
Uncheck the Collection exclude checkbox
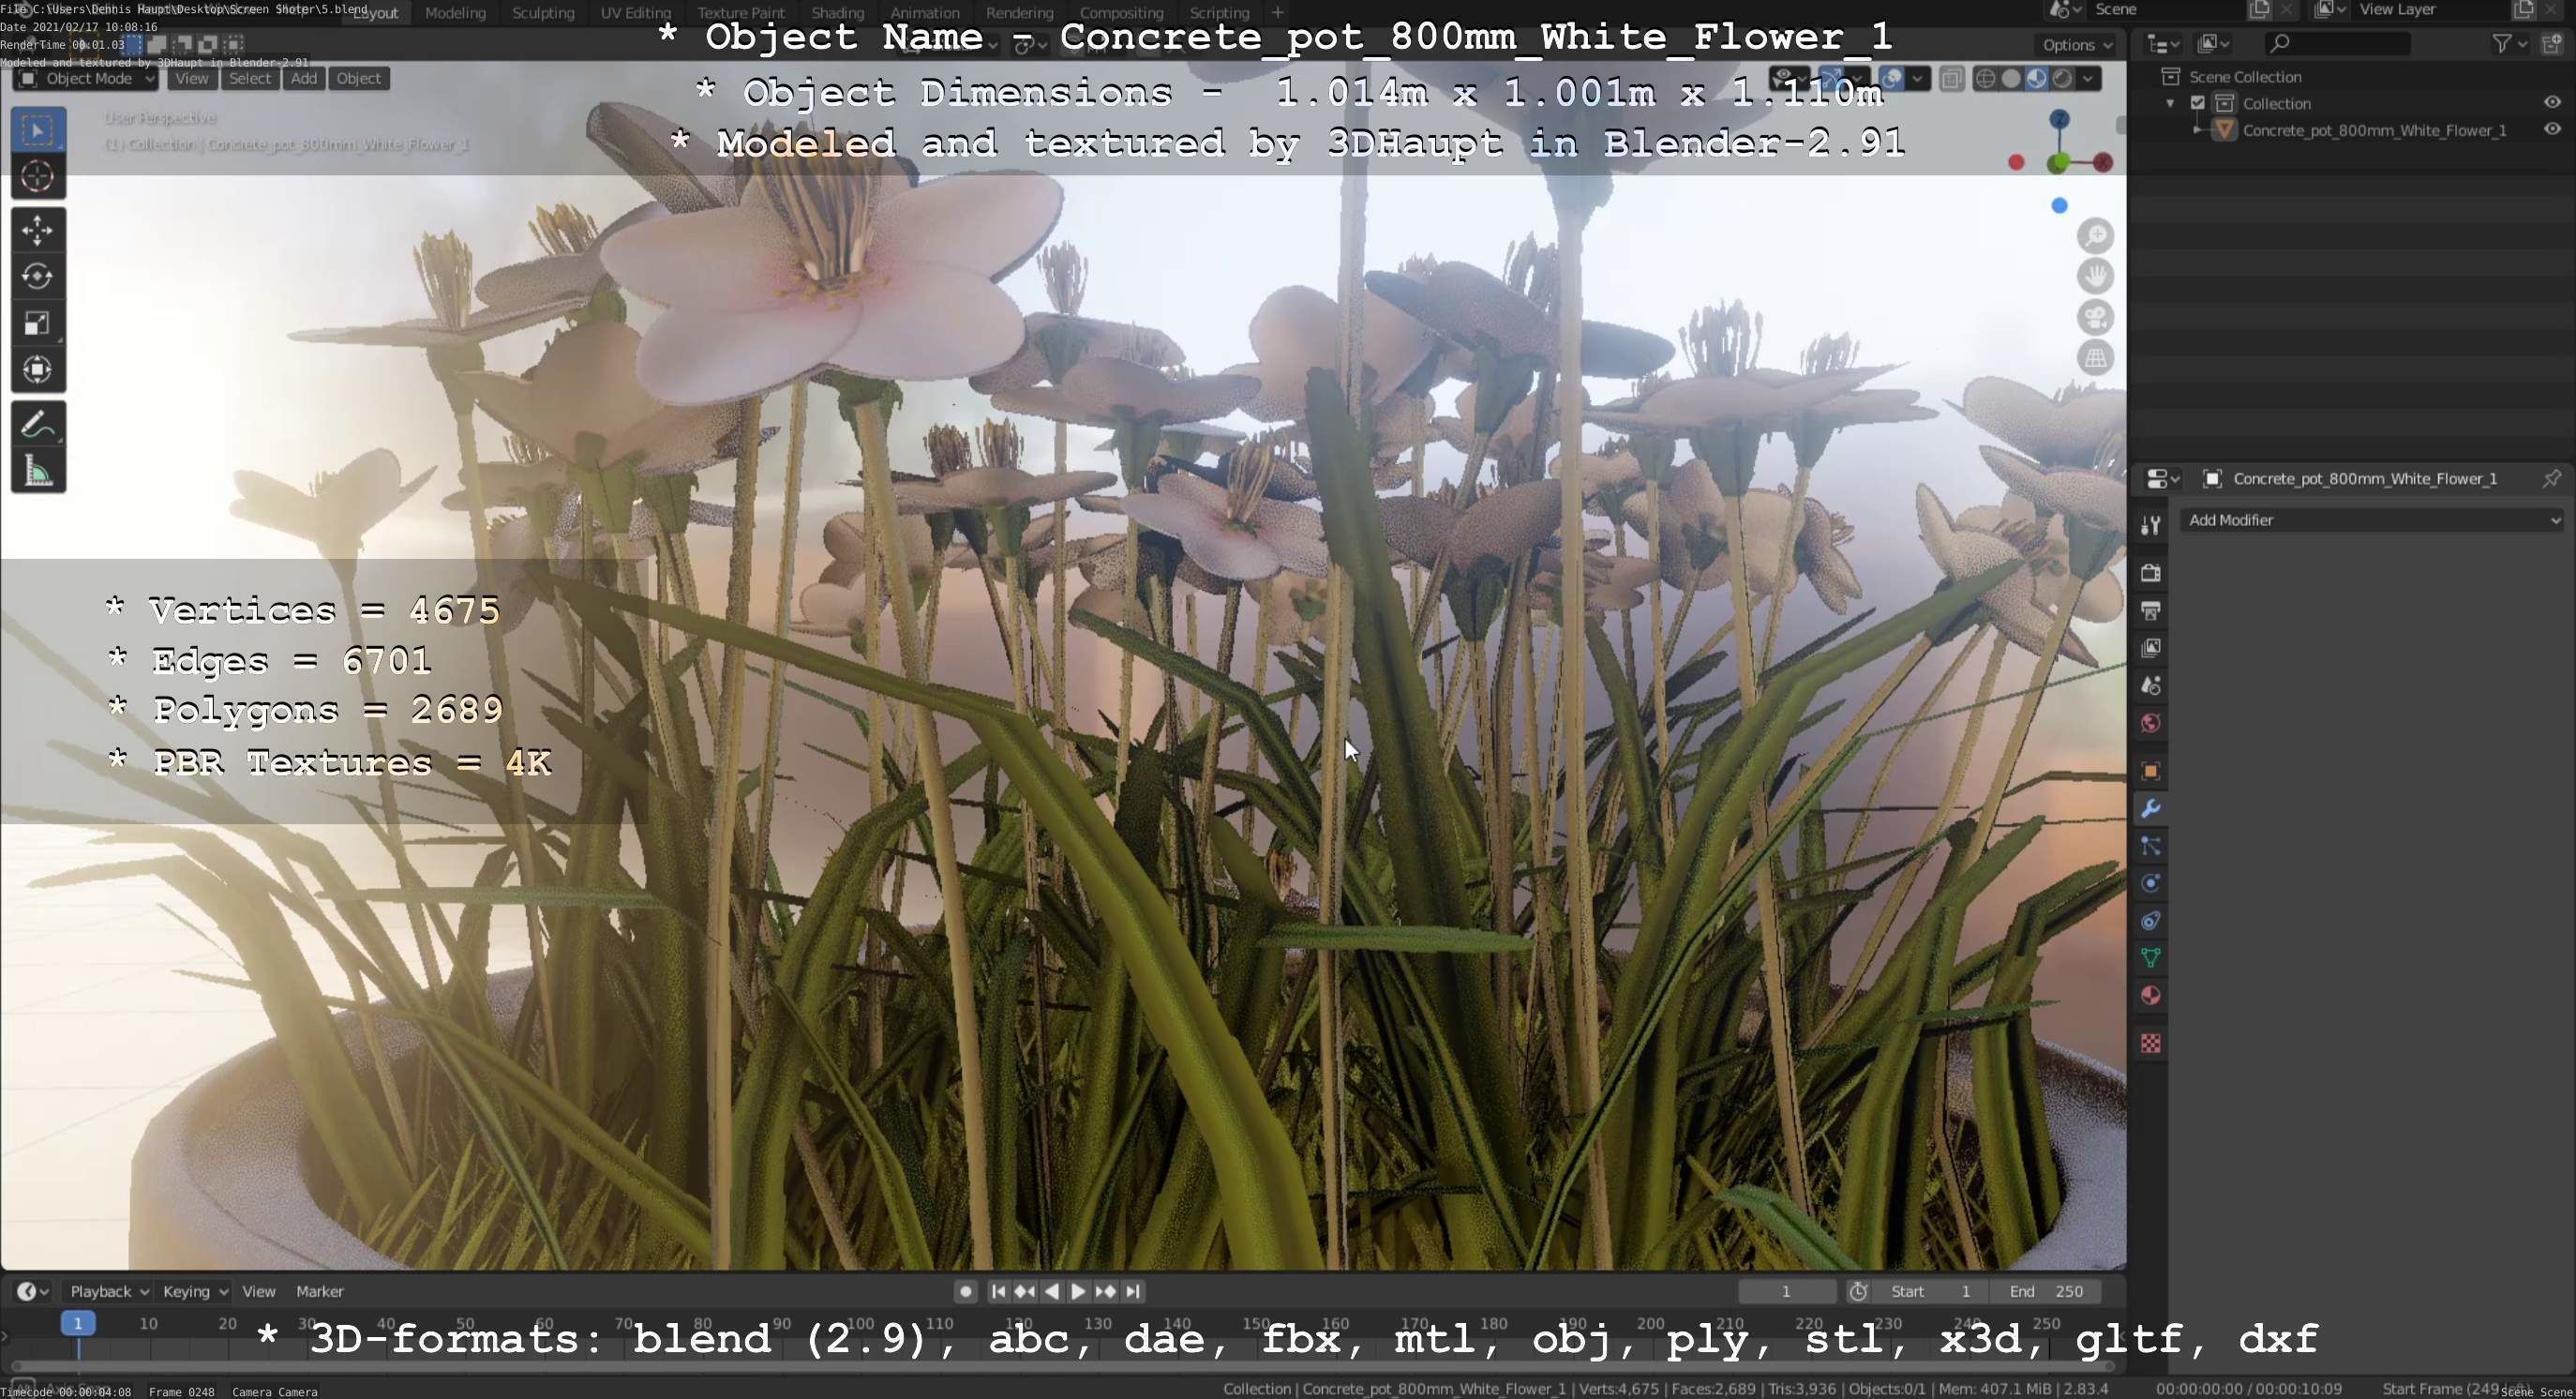pos(2197,103)
